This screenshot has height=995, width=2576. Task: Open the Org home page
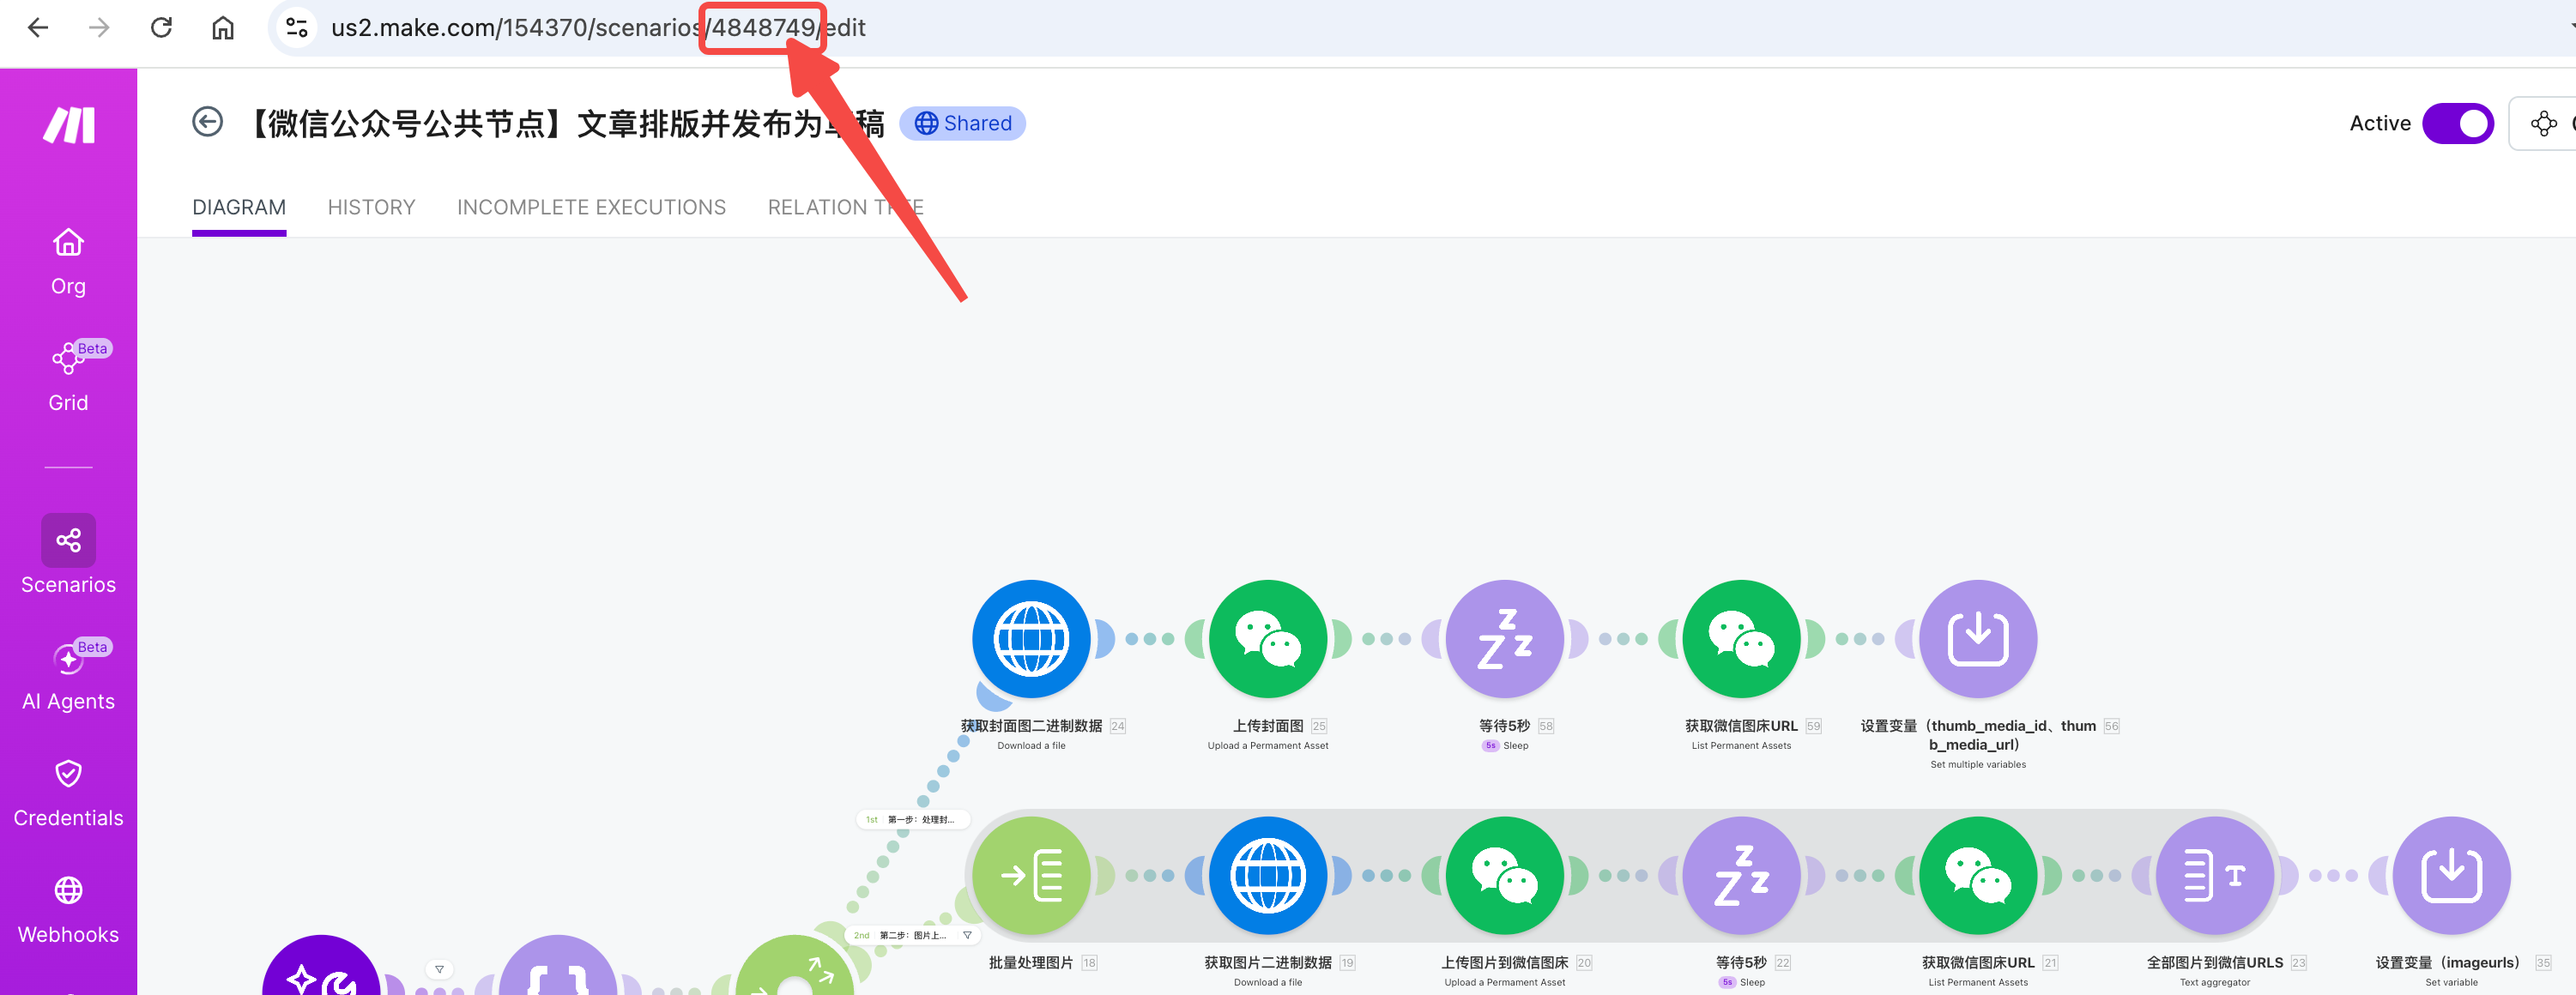tap(68, 261)
